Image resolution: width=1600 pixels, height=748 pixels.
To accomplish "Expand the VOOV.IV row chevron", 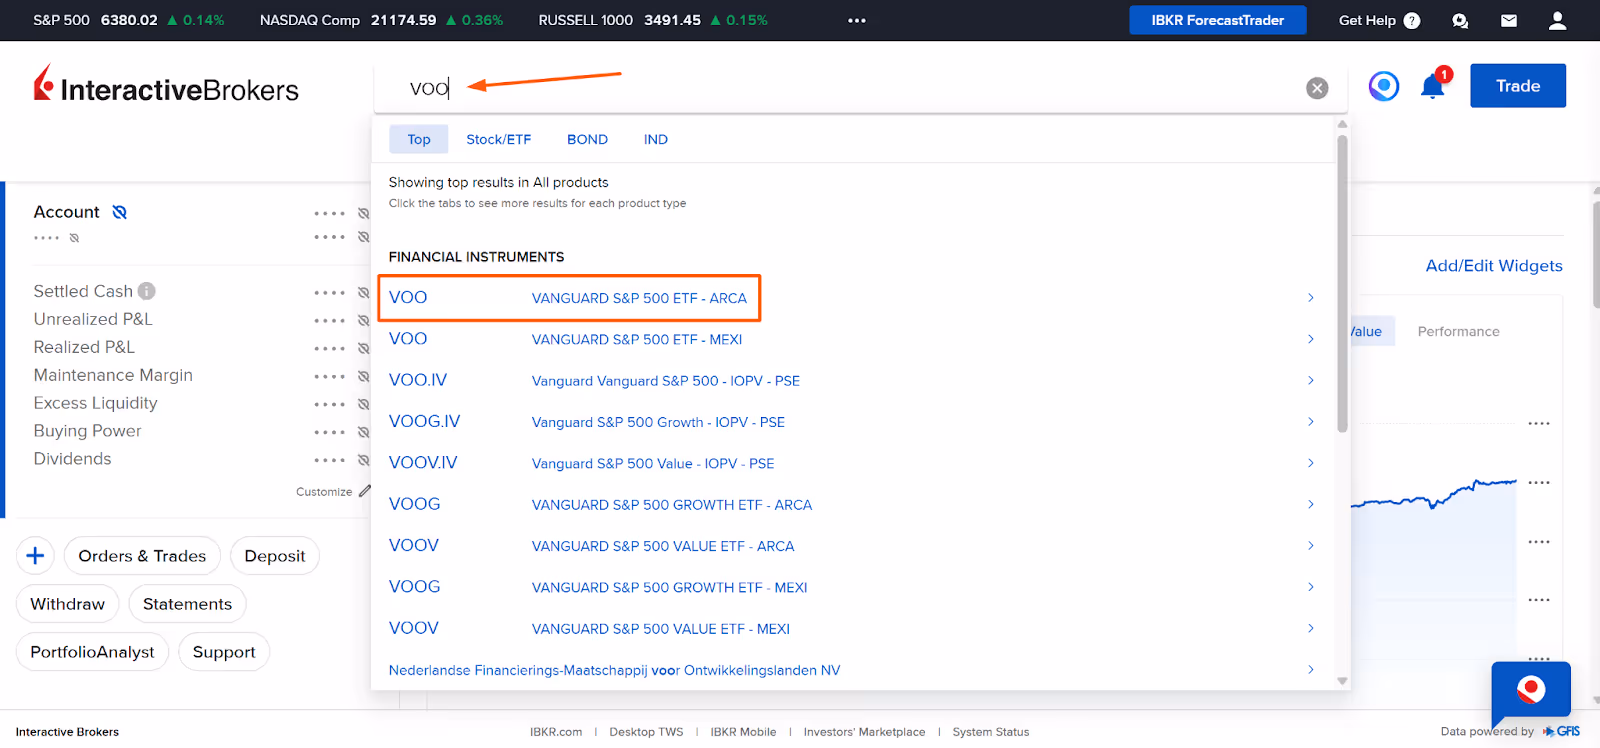I will [x=1310, y=463].
